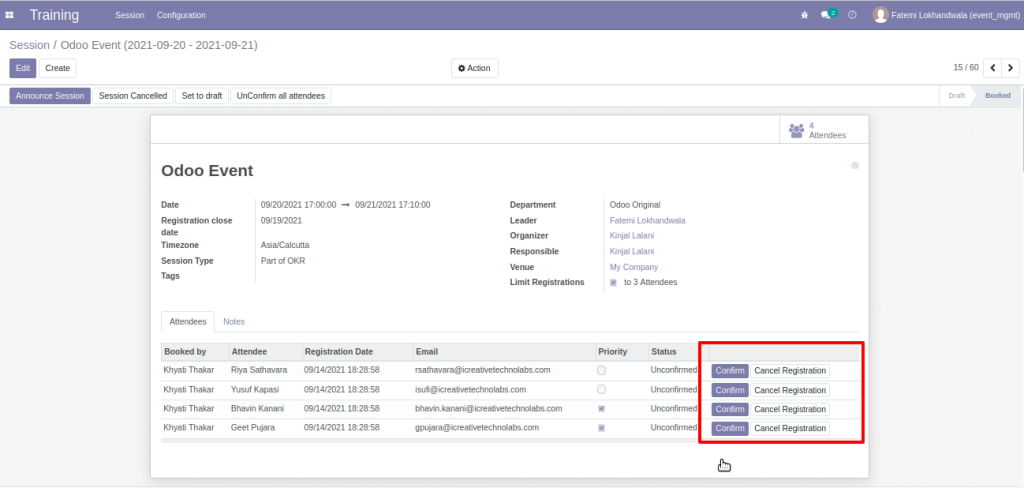Click the Odoo Event title heading
The width and height of the screenshot is (1024, 488).
(207, 171)
